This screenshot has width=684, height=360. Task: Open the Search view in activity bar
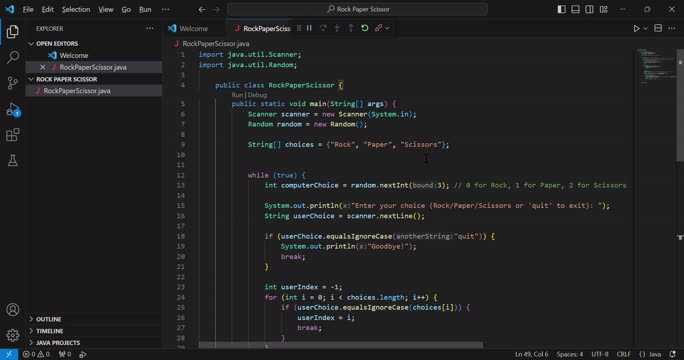coord(13,57)
